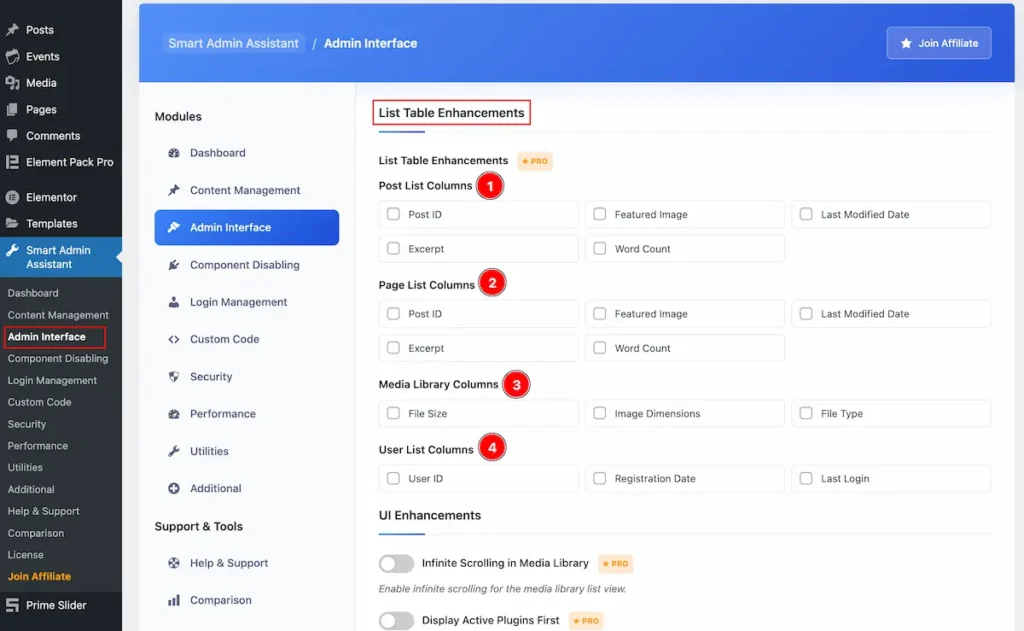The width and height of the screenshot is (1024, 631).
Task: Click the Posts pin icon in WordPress sidebar
Action: (x=12, y=30)
